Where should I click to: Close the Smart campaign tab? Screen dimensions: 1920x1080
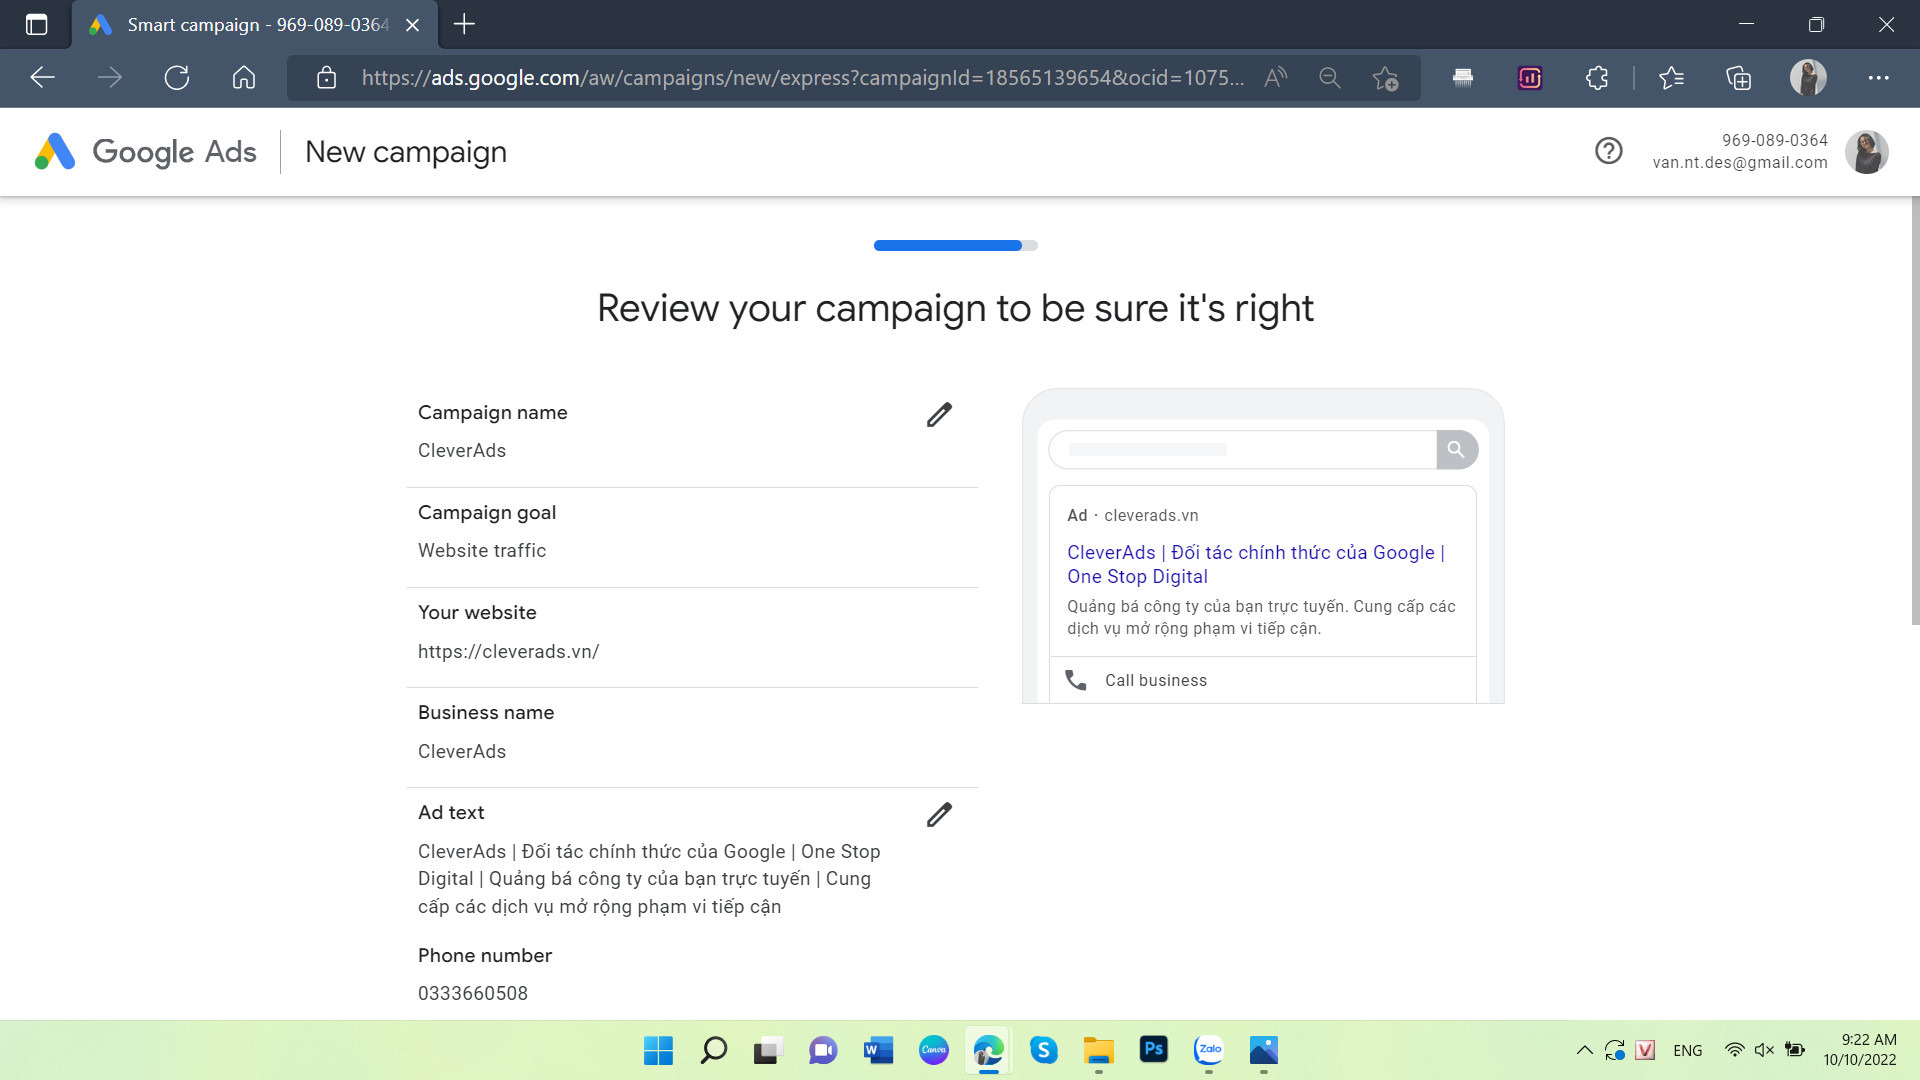tap(412, 25)
